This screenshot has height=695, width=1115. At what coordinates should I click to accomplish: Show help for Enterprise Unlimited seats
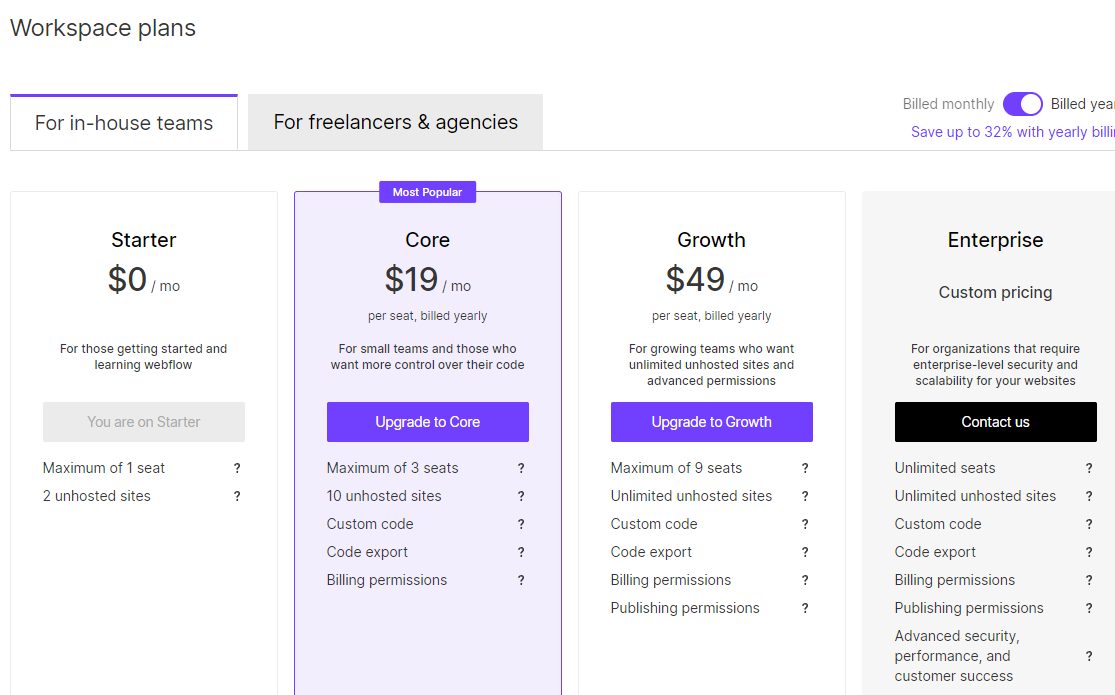click(1089, 468)
